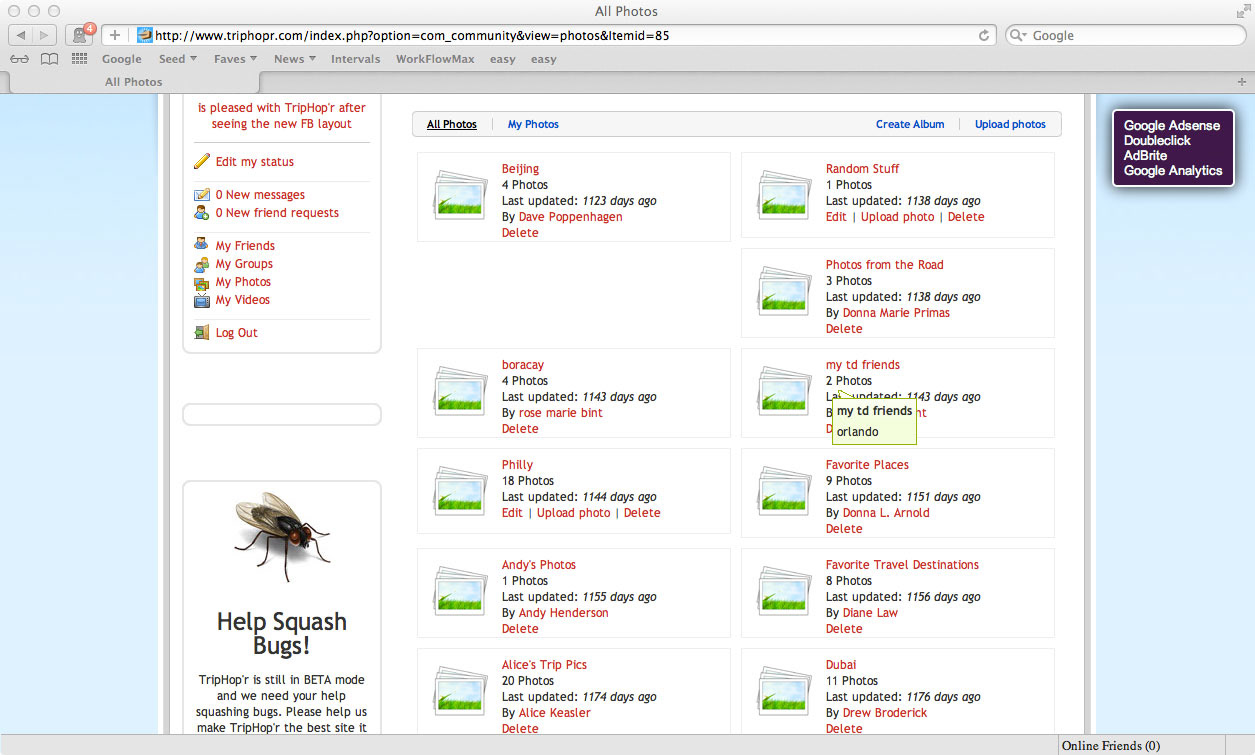Click the My Groups icon in sidebar
1255x755 pixels.
click(202, 264)
